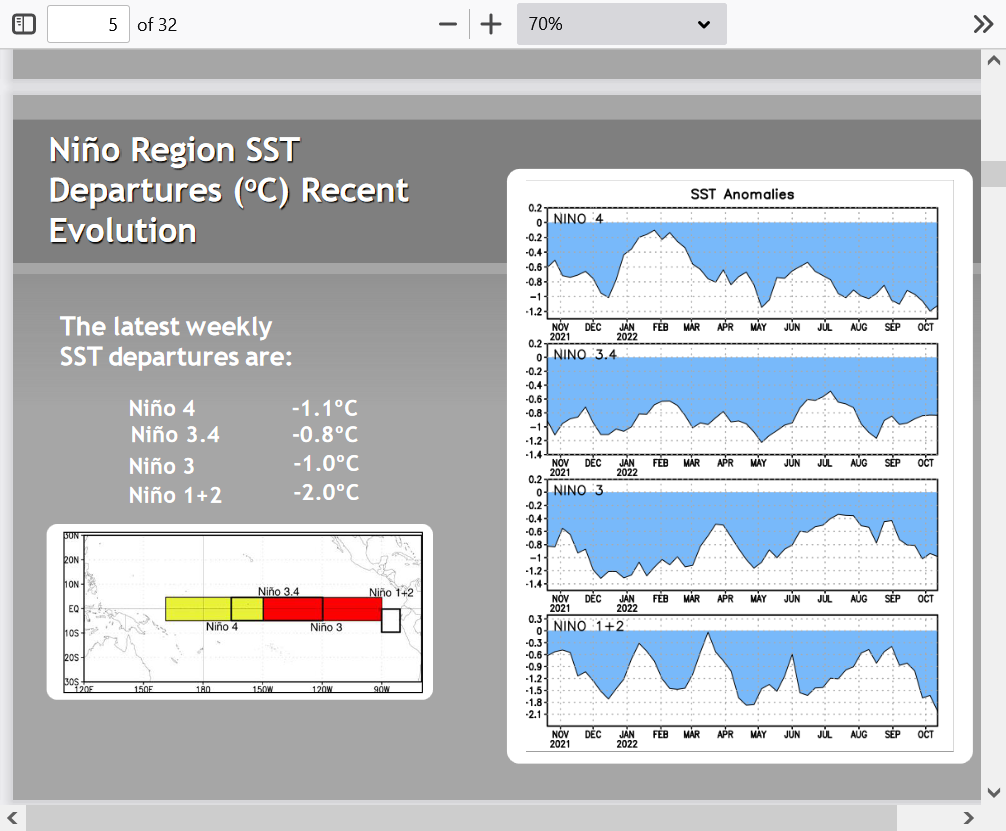
Task: Click the Niño 3.4 label on the map
Action: [x=278, y=591]
